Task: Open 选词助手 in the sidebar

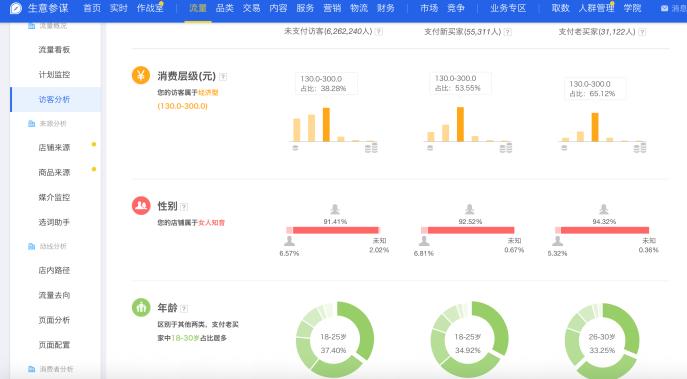Action: (x=54, y=222)
